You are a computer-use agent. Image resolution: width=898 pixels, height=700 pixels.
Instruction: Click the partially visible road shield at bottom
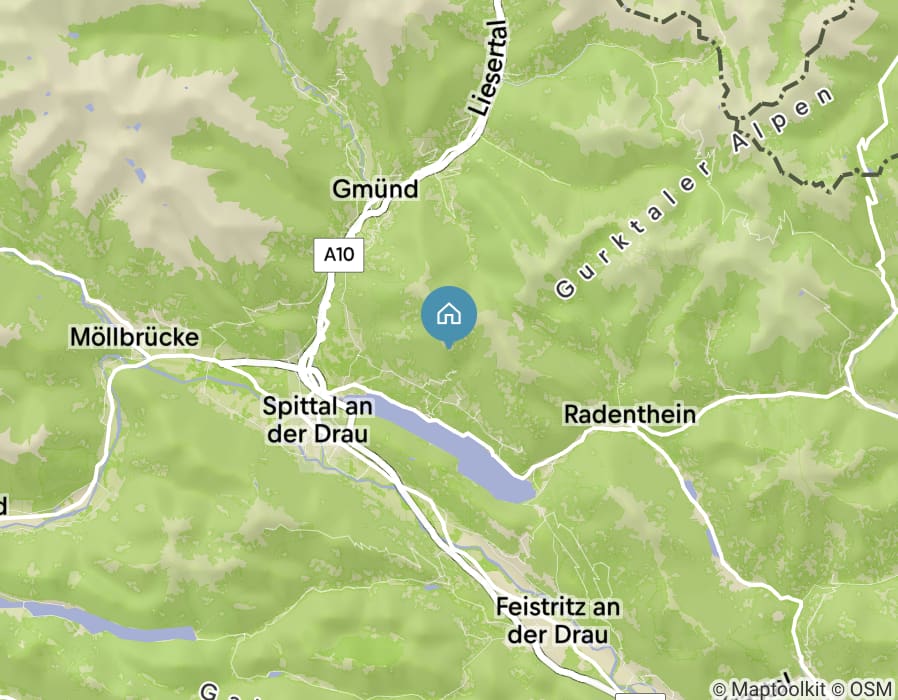tap(640, 697)
